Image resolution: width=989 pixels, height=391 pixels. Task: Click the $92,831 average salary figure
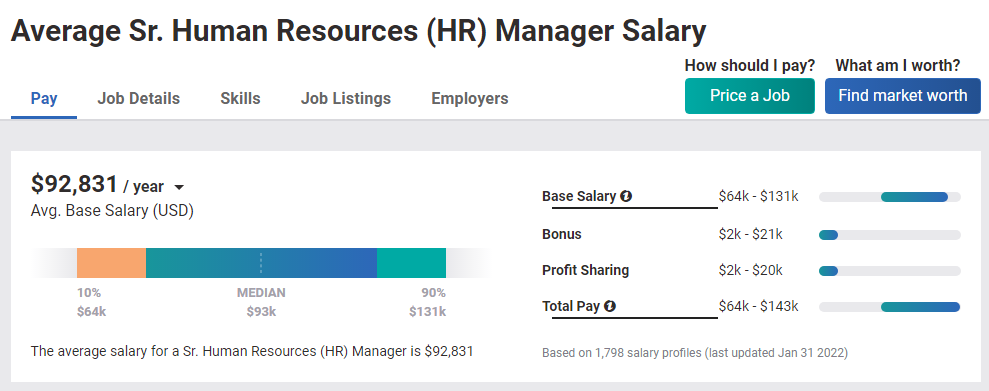[x=74, y=185]
